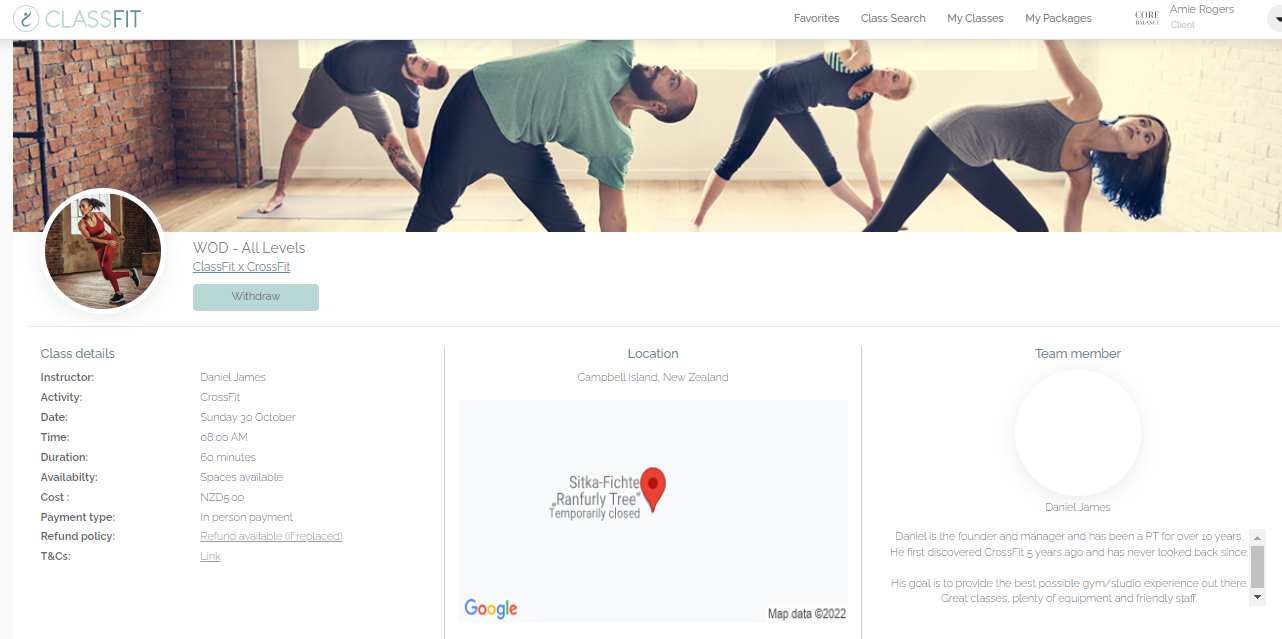1282x639 pixels.
Task: Open My Classes page
Action: point(975,18)
